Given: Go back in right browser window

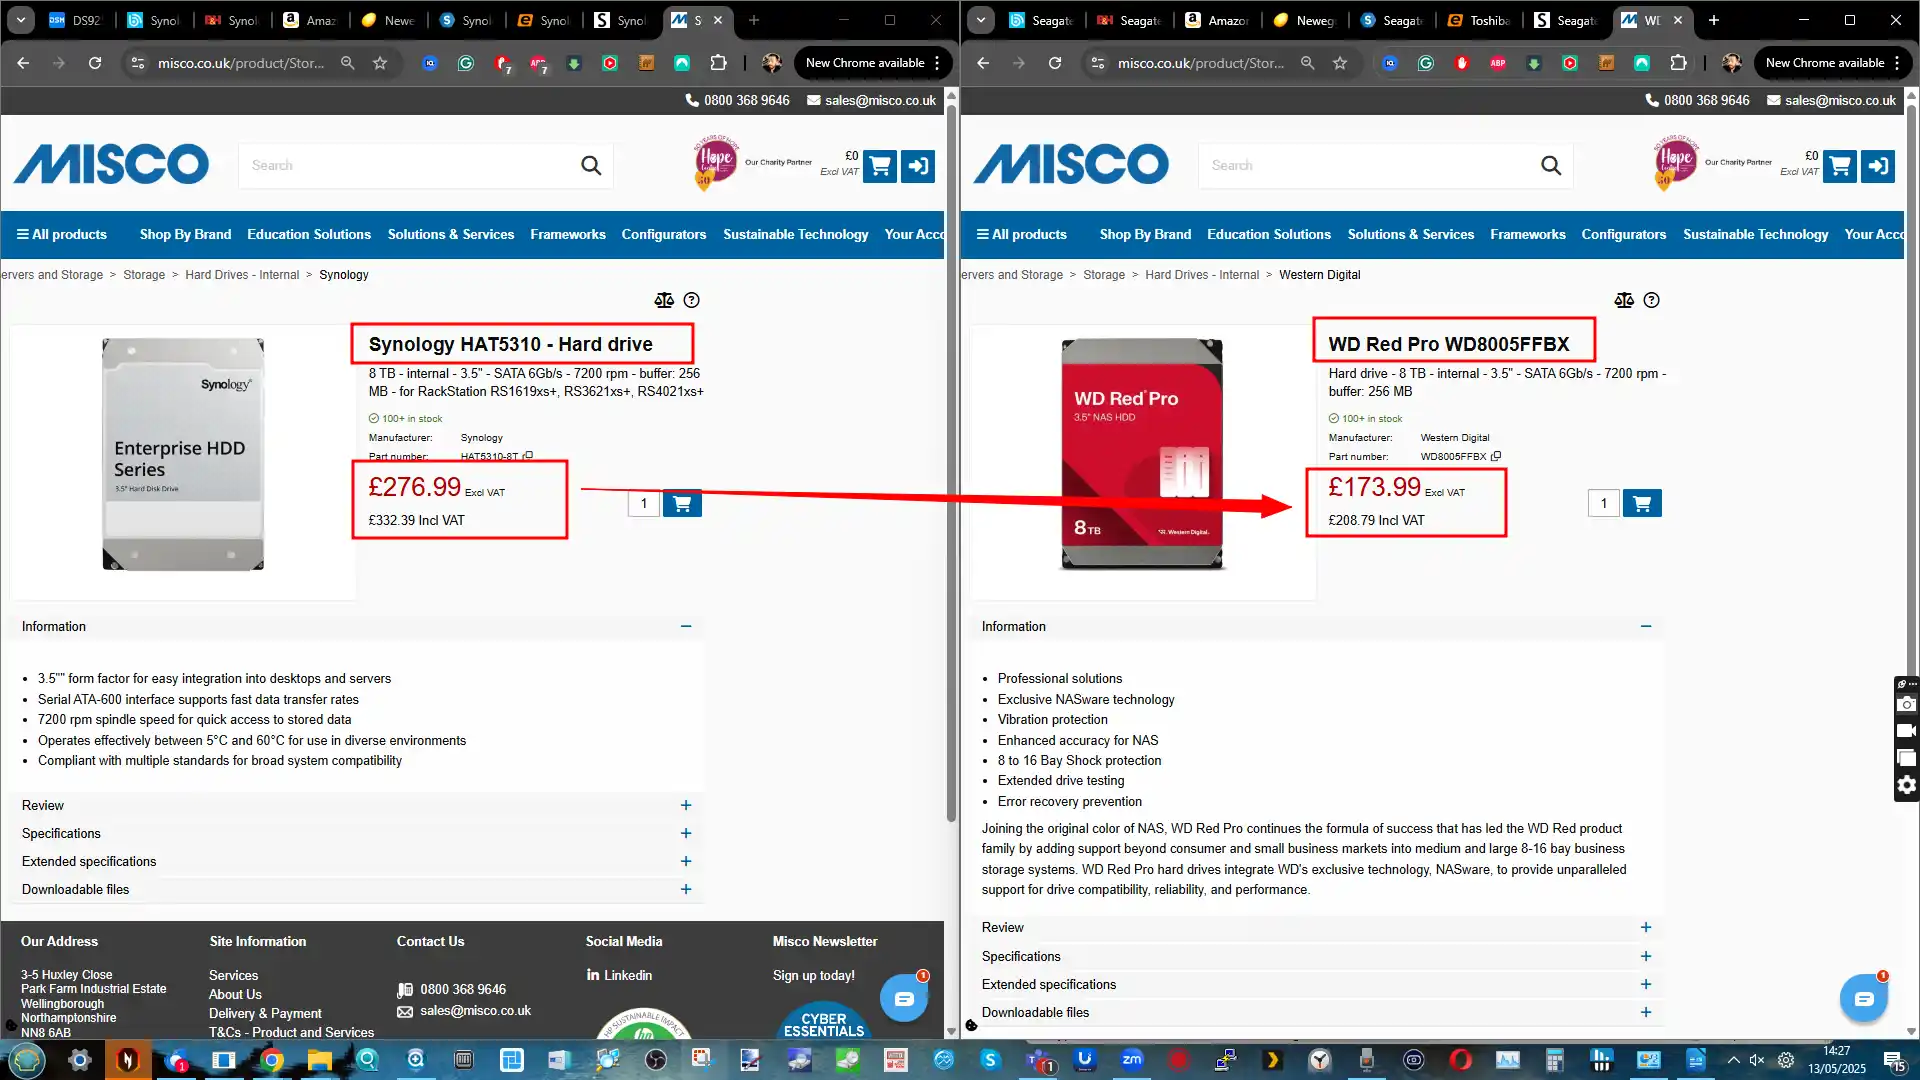Looking at the screenshot, I should pyautogui.click(x=983, y=63).
